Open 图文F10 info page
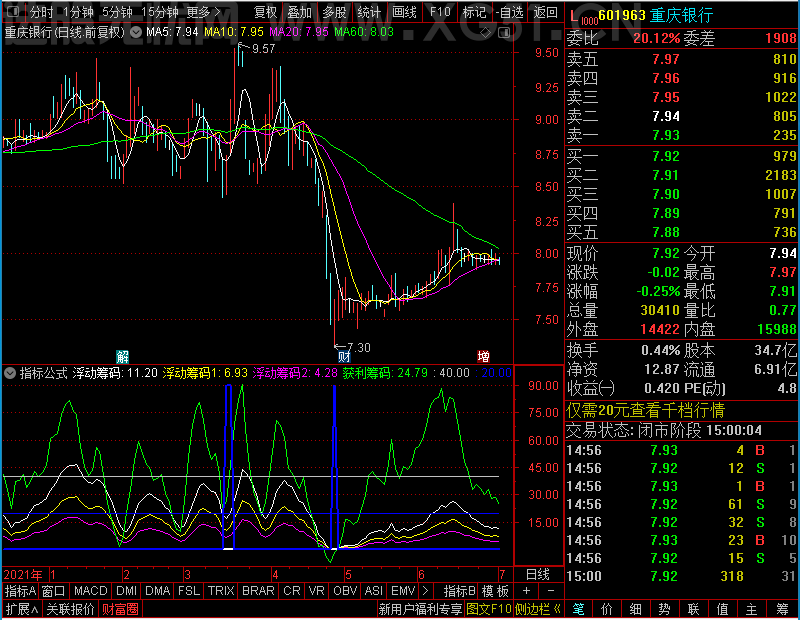 point(489,609)
